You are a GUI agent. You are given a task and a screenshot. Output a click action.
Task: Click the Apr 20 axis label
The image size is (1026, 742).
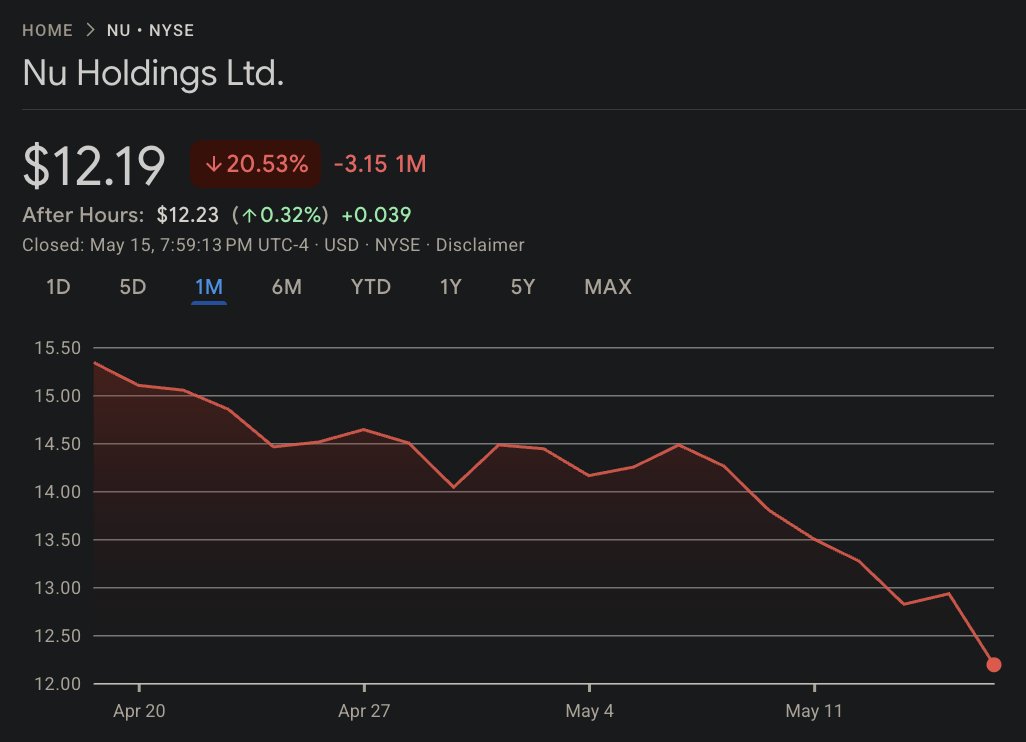click(x=139, y=711)
